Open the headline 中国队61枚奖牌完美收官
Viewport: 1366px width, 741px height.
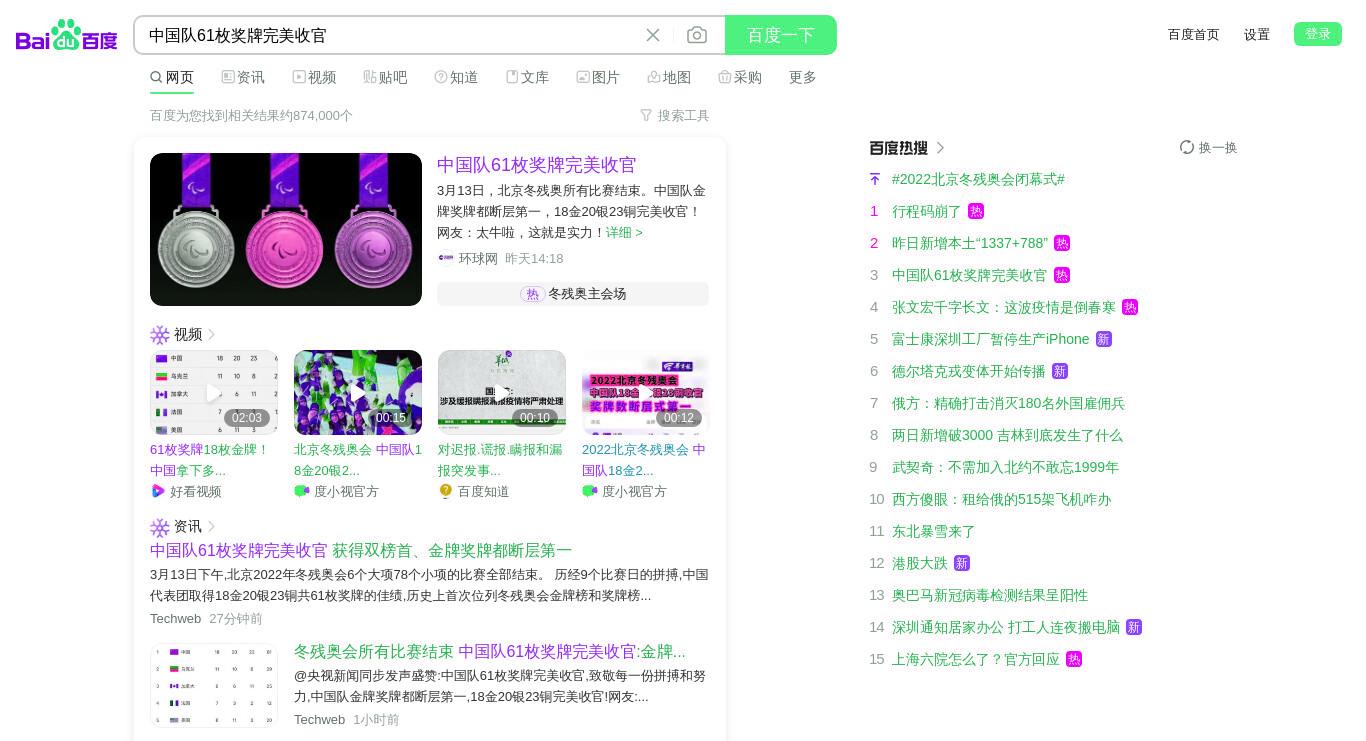coord(537,165)
